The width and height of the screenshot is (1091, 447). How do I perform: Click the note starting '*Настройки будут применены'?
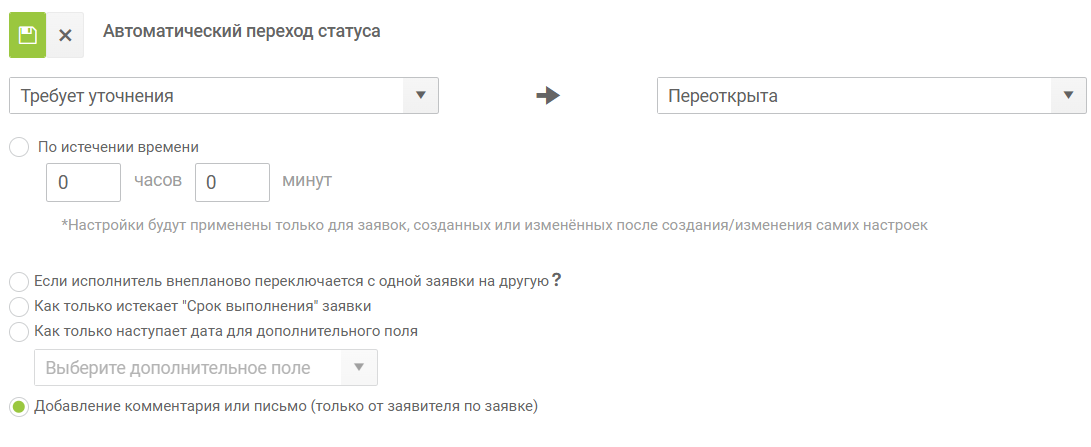(495, 226)
